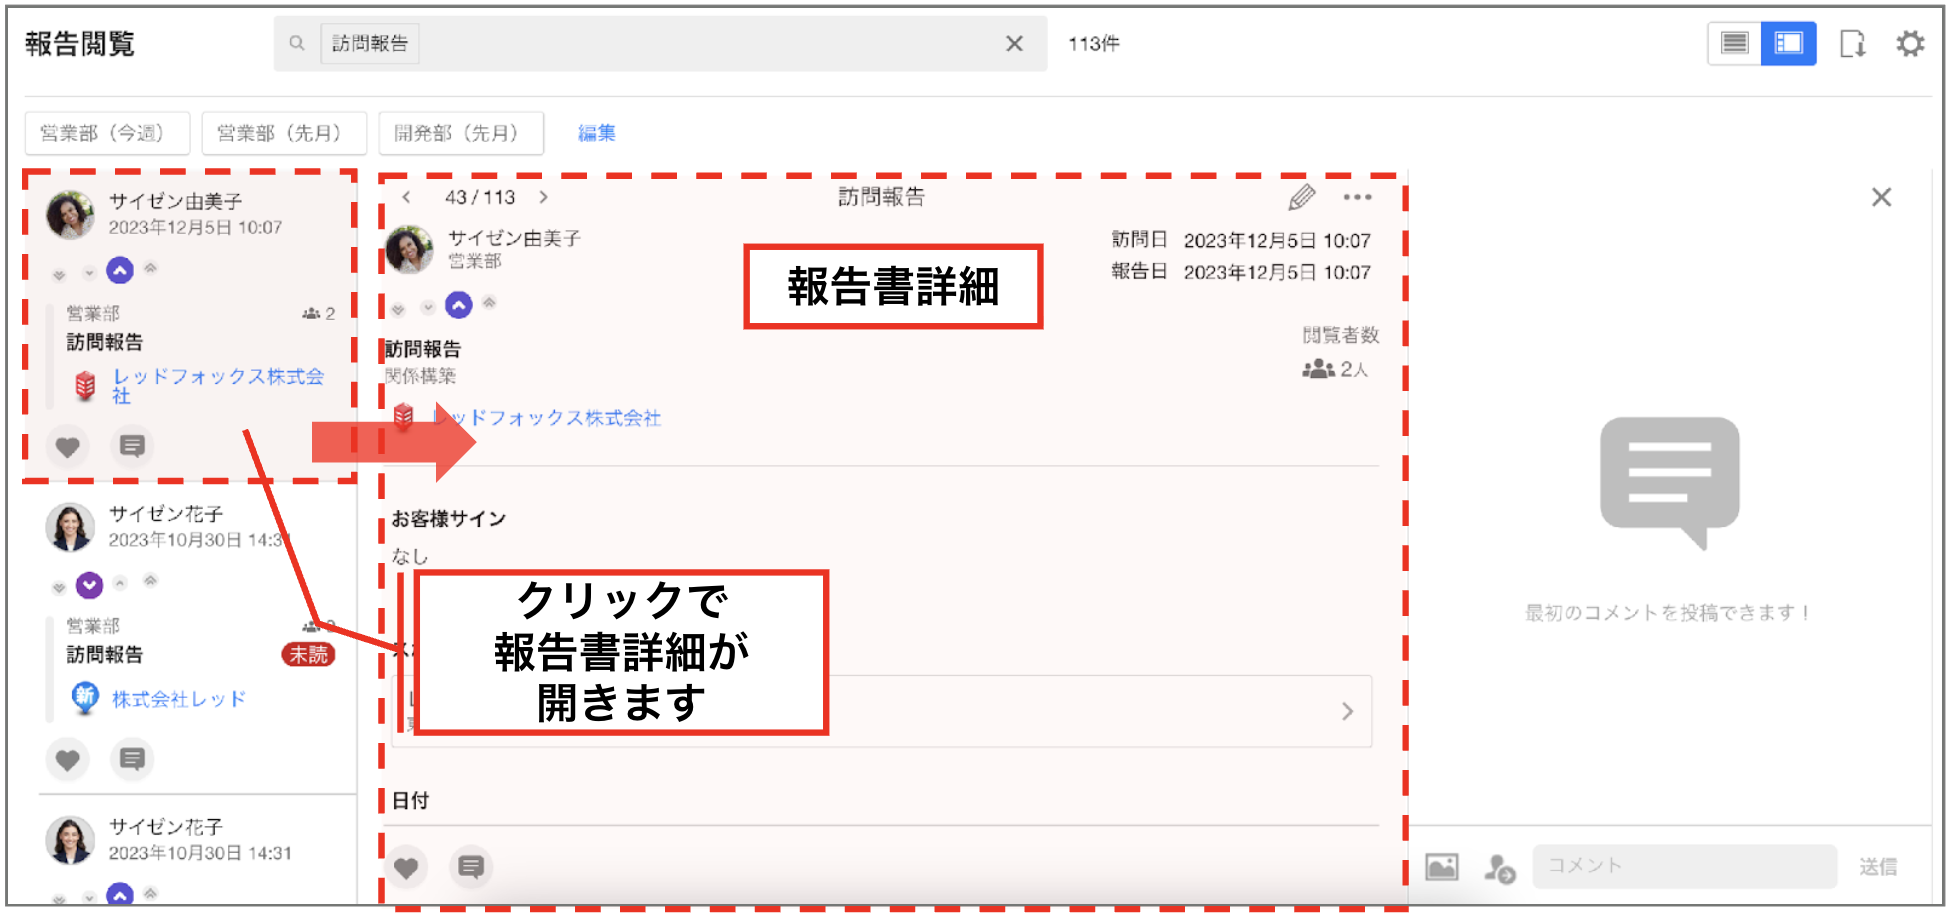The image size is (1954, 920).
Task: Click 訪問報告 title in first card
Action: pyautogui.click(x=105, y=342)
